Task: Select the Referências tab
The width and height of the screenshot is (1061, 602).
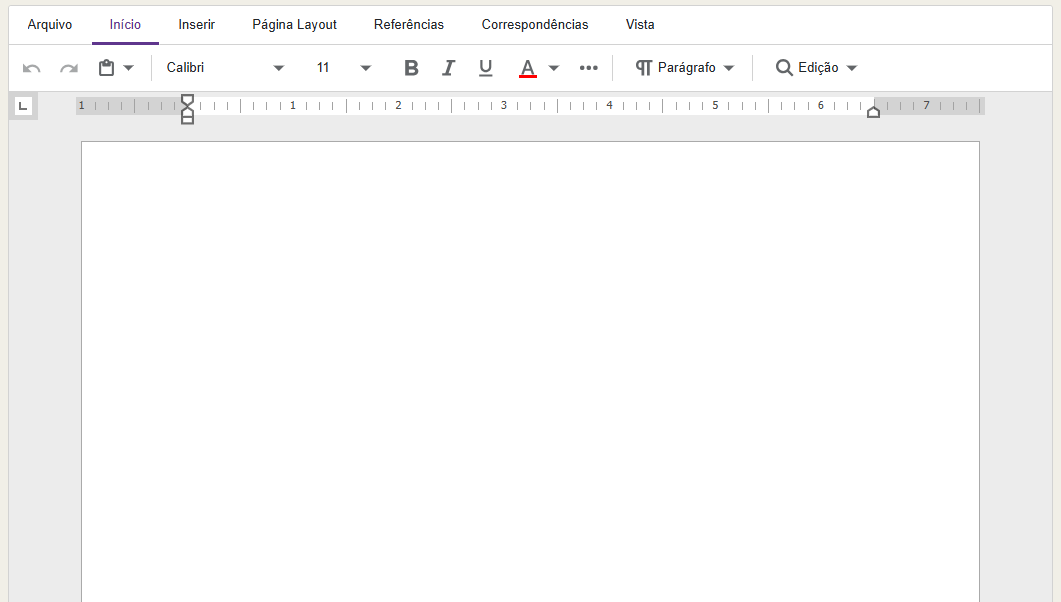Action: (409, 25)
